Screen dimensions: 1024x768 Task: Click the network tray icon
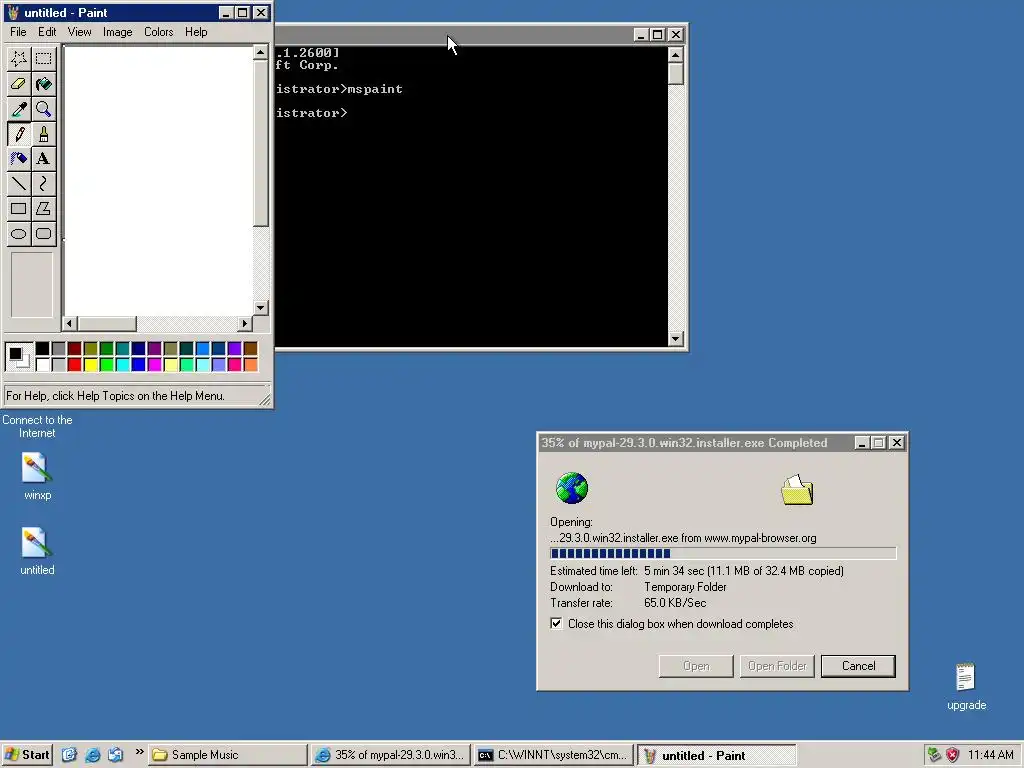point(935,755)
